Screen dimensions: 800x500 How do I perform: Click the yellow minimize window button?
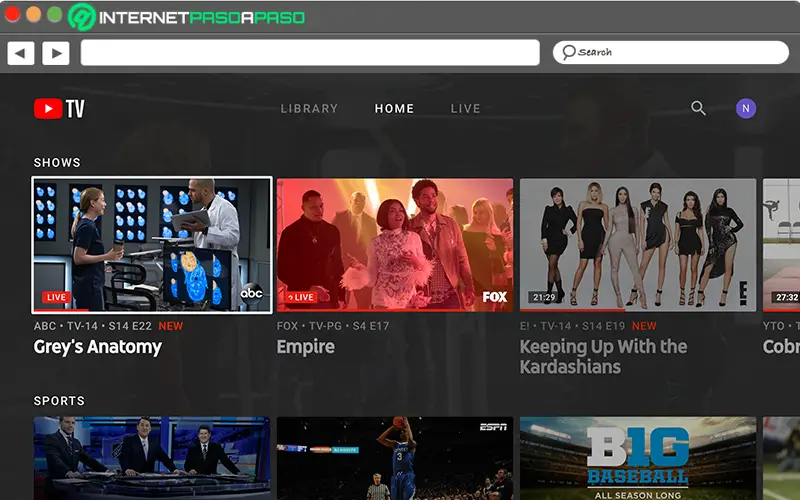[34, 14]
